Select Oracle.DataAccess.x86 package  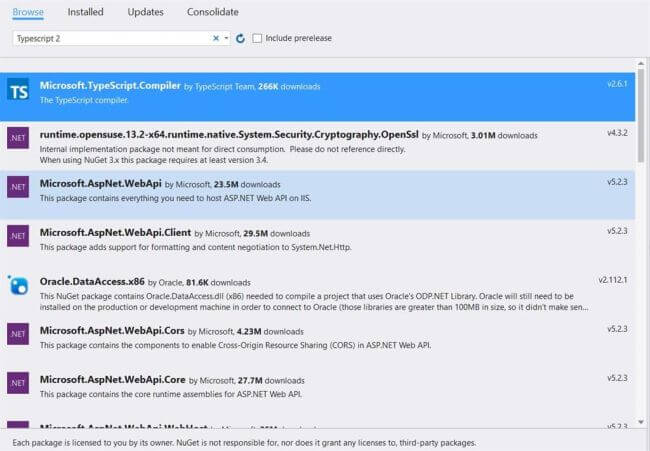(318, 293)
